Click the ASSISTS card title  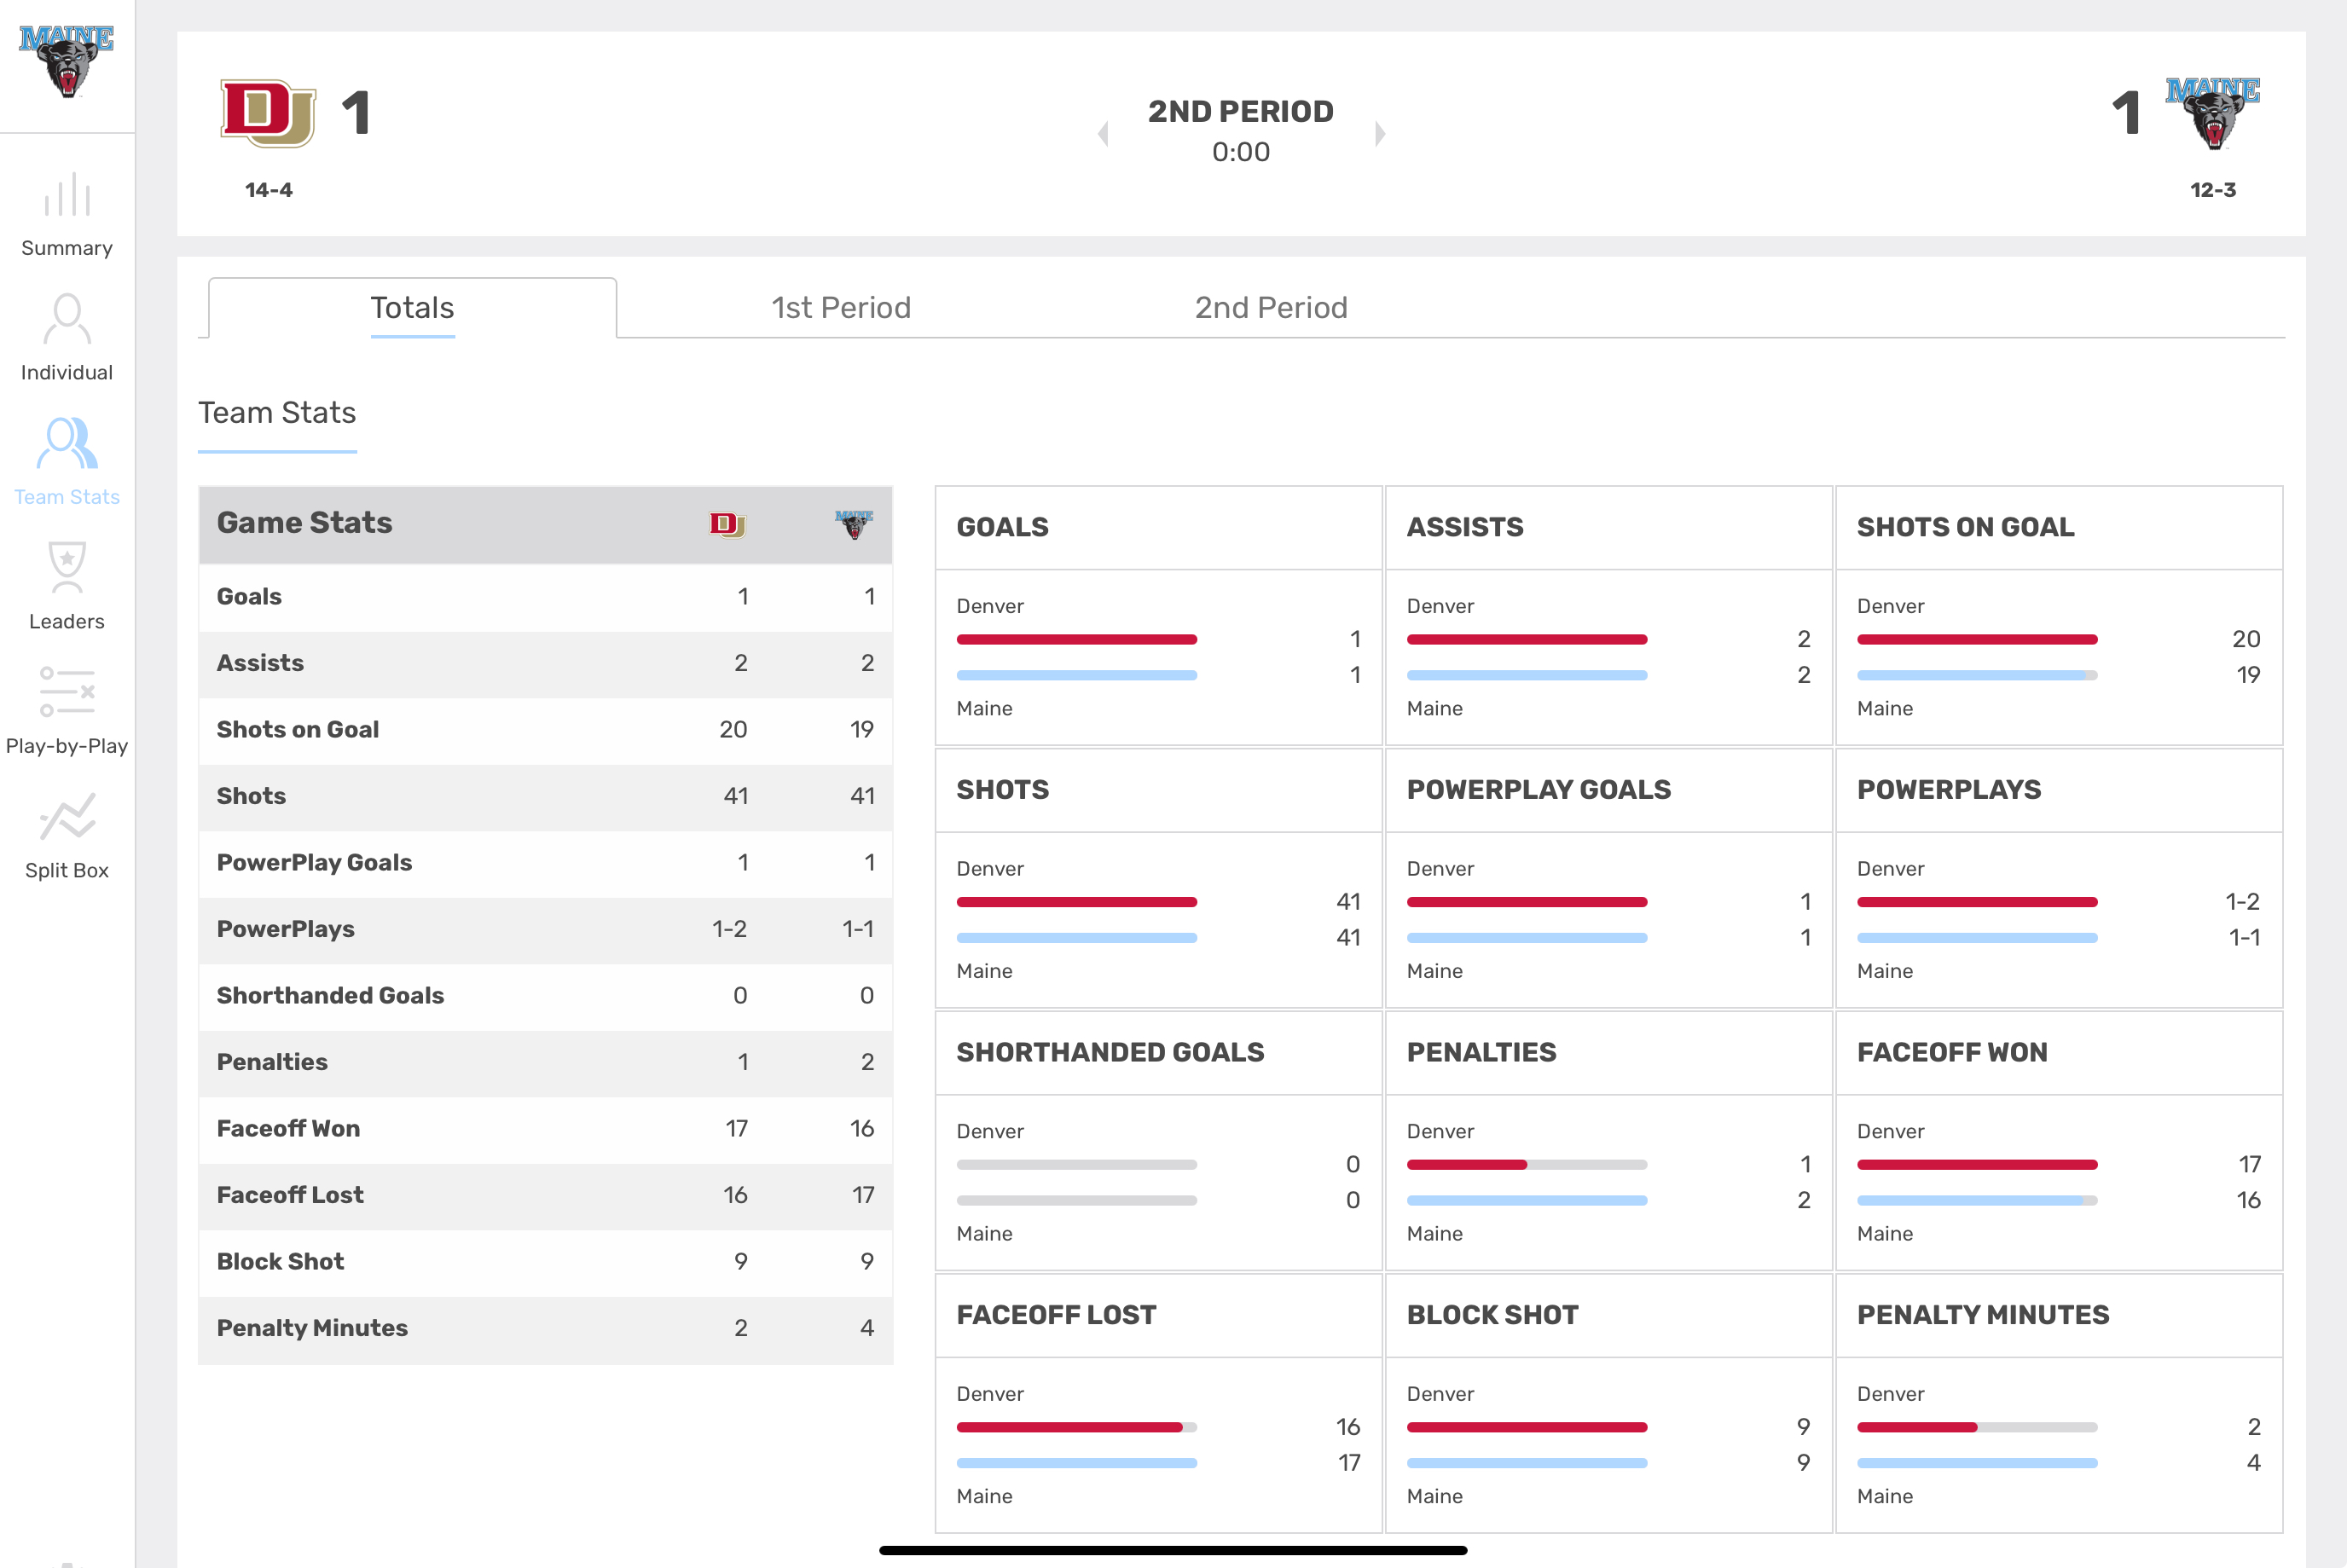(x=1465, y=527)
